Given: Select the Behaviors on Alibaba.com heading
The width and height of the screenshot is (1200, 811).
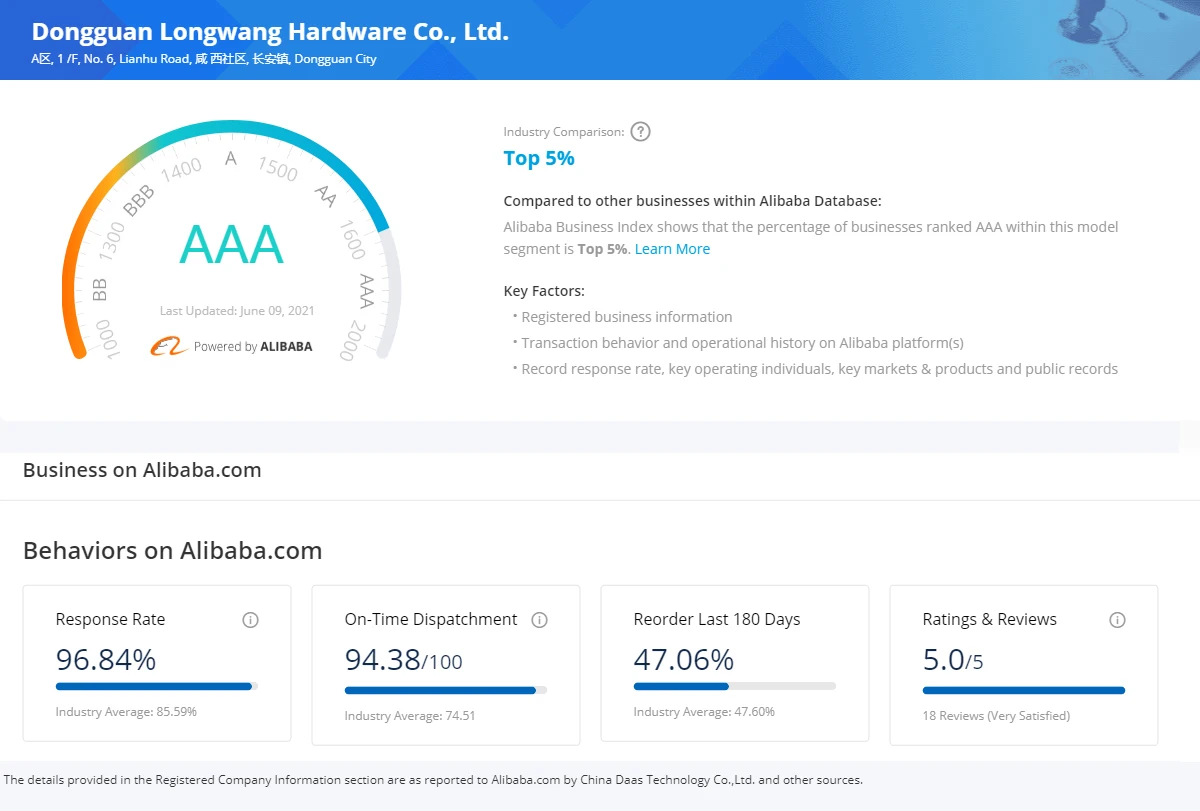Looking at the screenshot, I should tap(172, 550).
